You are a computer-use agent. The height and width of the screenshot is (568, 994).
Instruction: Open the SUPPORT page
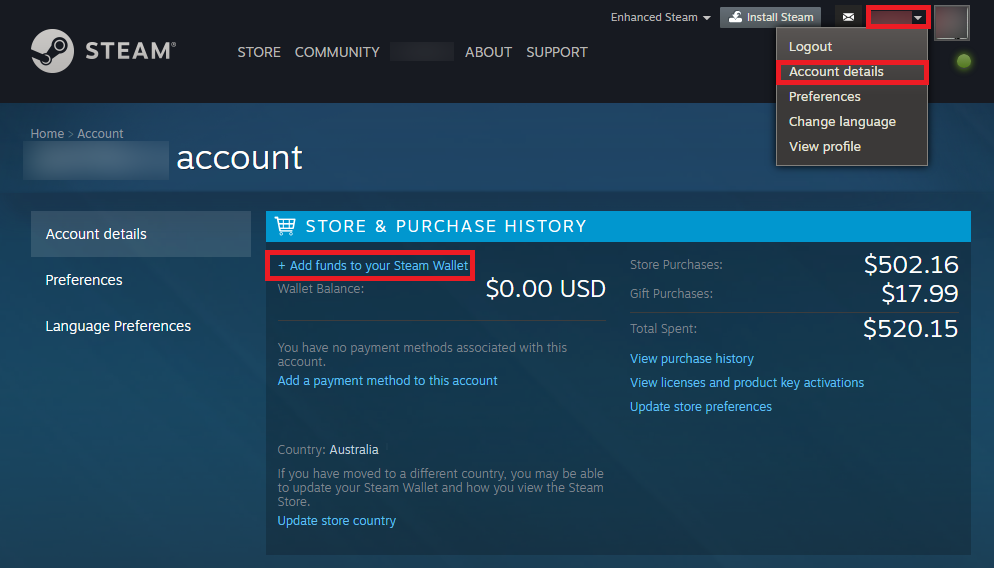click(557, 52)
